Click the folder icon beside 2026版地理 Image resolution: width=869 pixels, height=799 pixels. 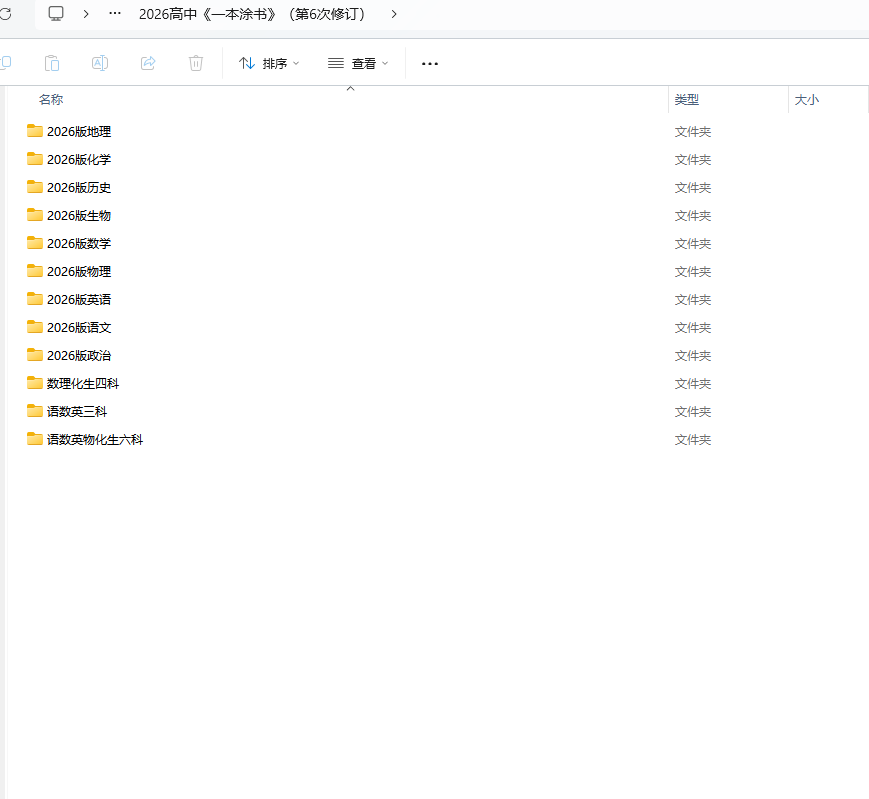(35, 131)
